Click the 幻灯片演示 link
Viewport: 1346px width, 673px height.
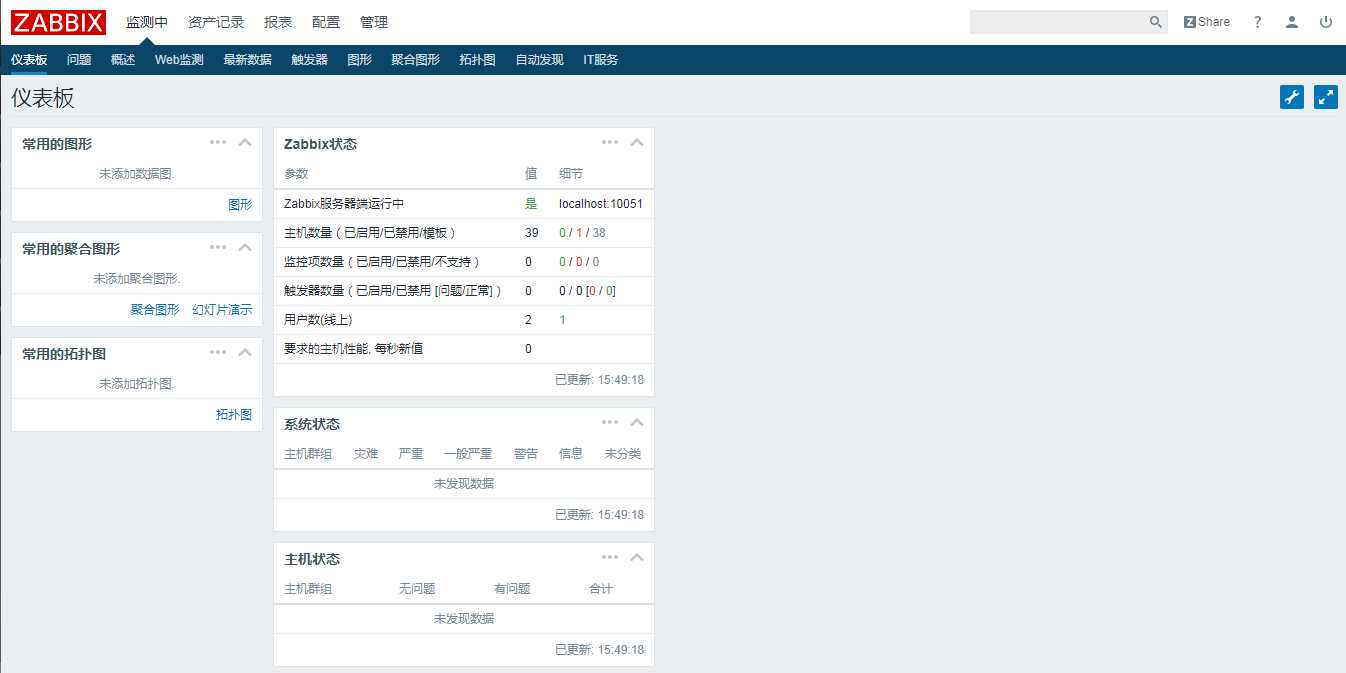click(x=222, y=309)
